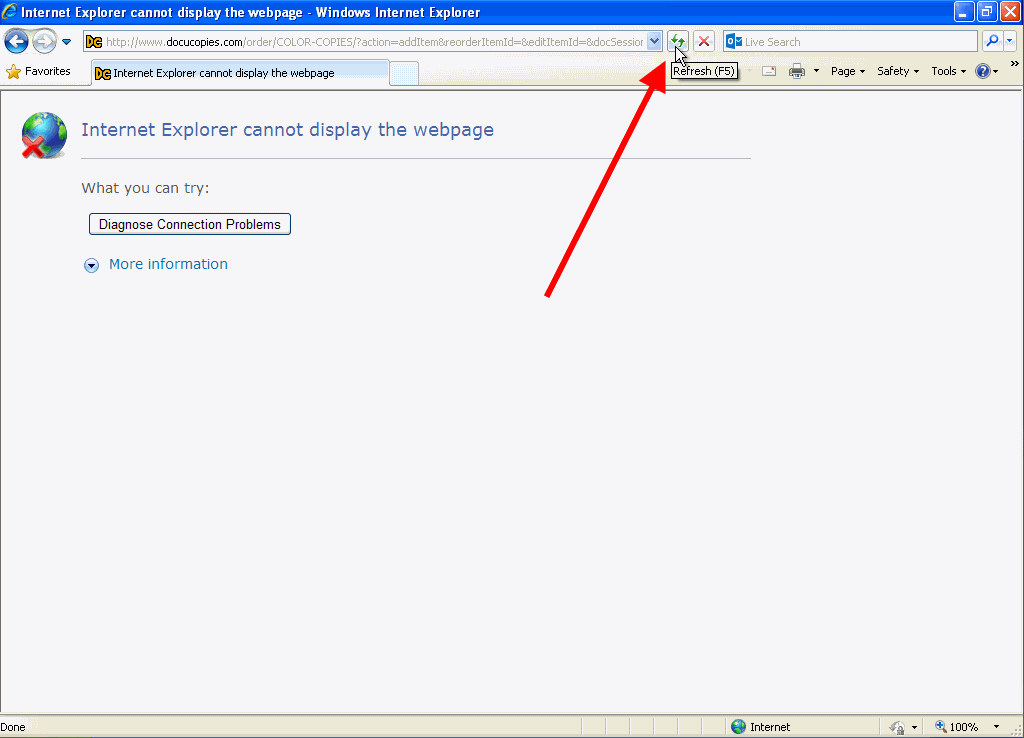Image resolution: width=1024 pixels, height=738 pixels.
Task: Click the Internet security zone indicator
Action: 761,727
